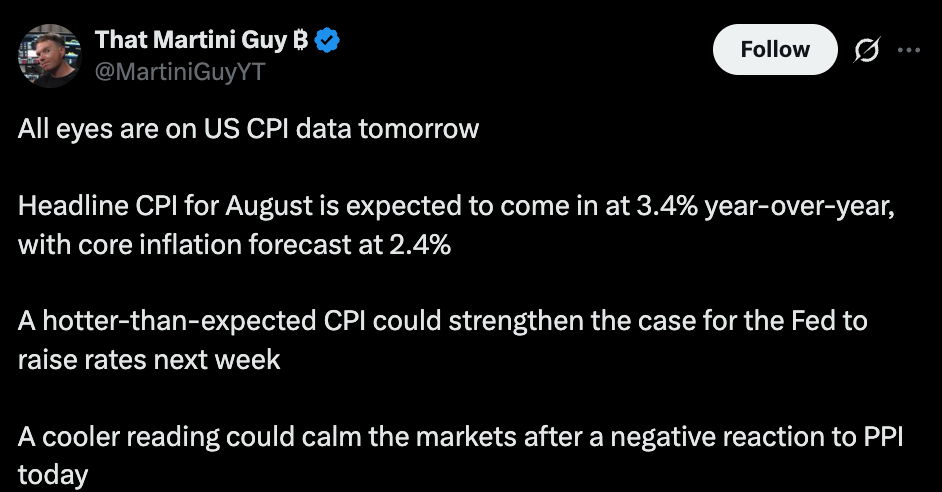Click the "raise rates next week" line
The width and height of the screenshot is (942, 492).
(x=149, y=360)
